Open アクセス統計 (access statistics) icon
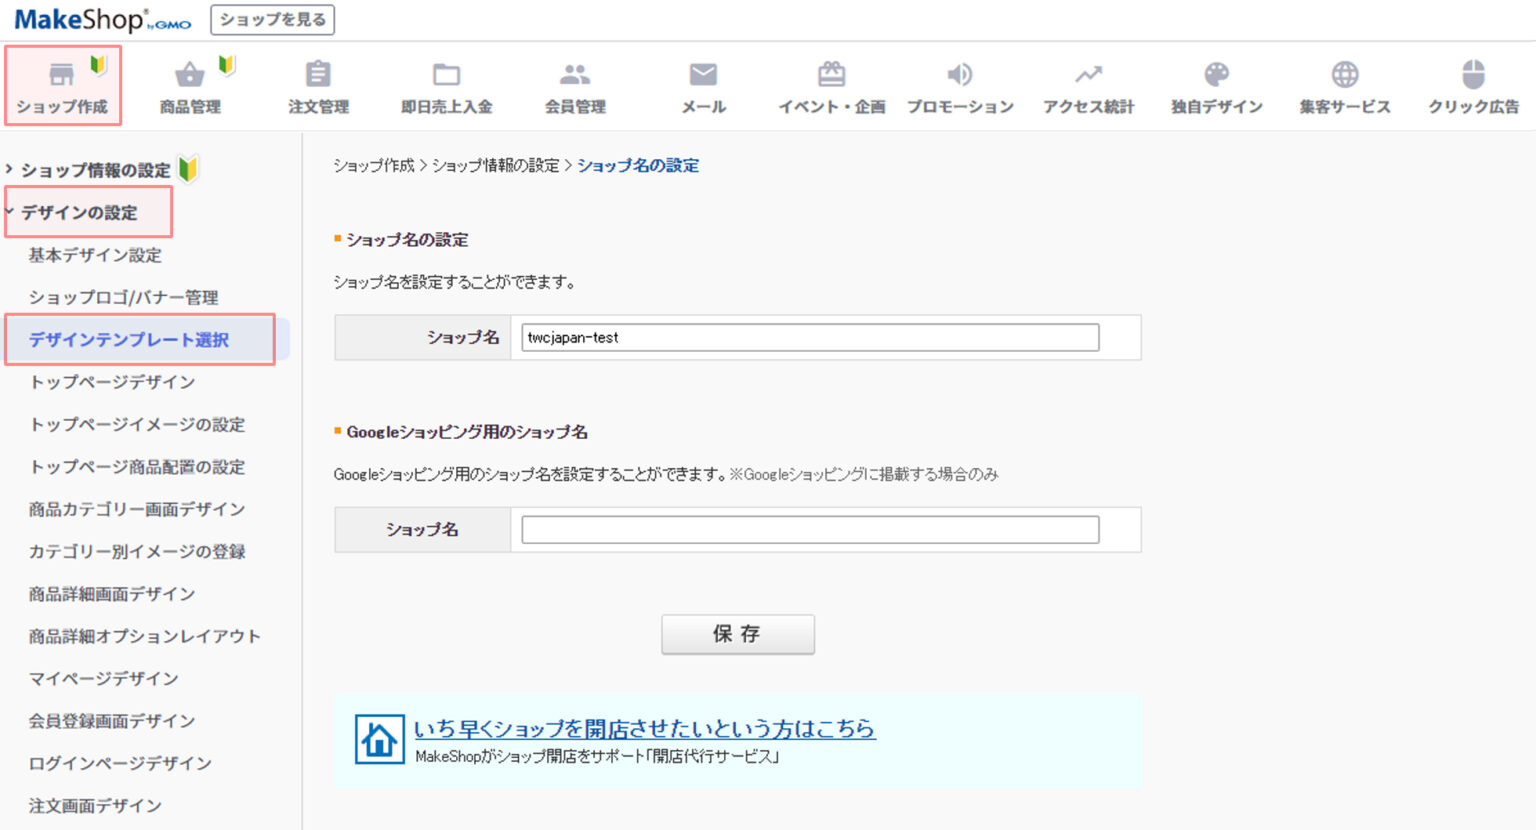 tap(1088, 85)
